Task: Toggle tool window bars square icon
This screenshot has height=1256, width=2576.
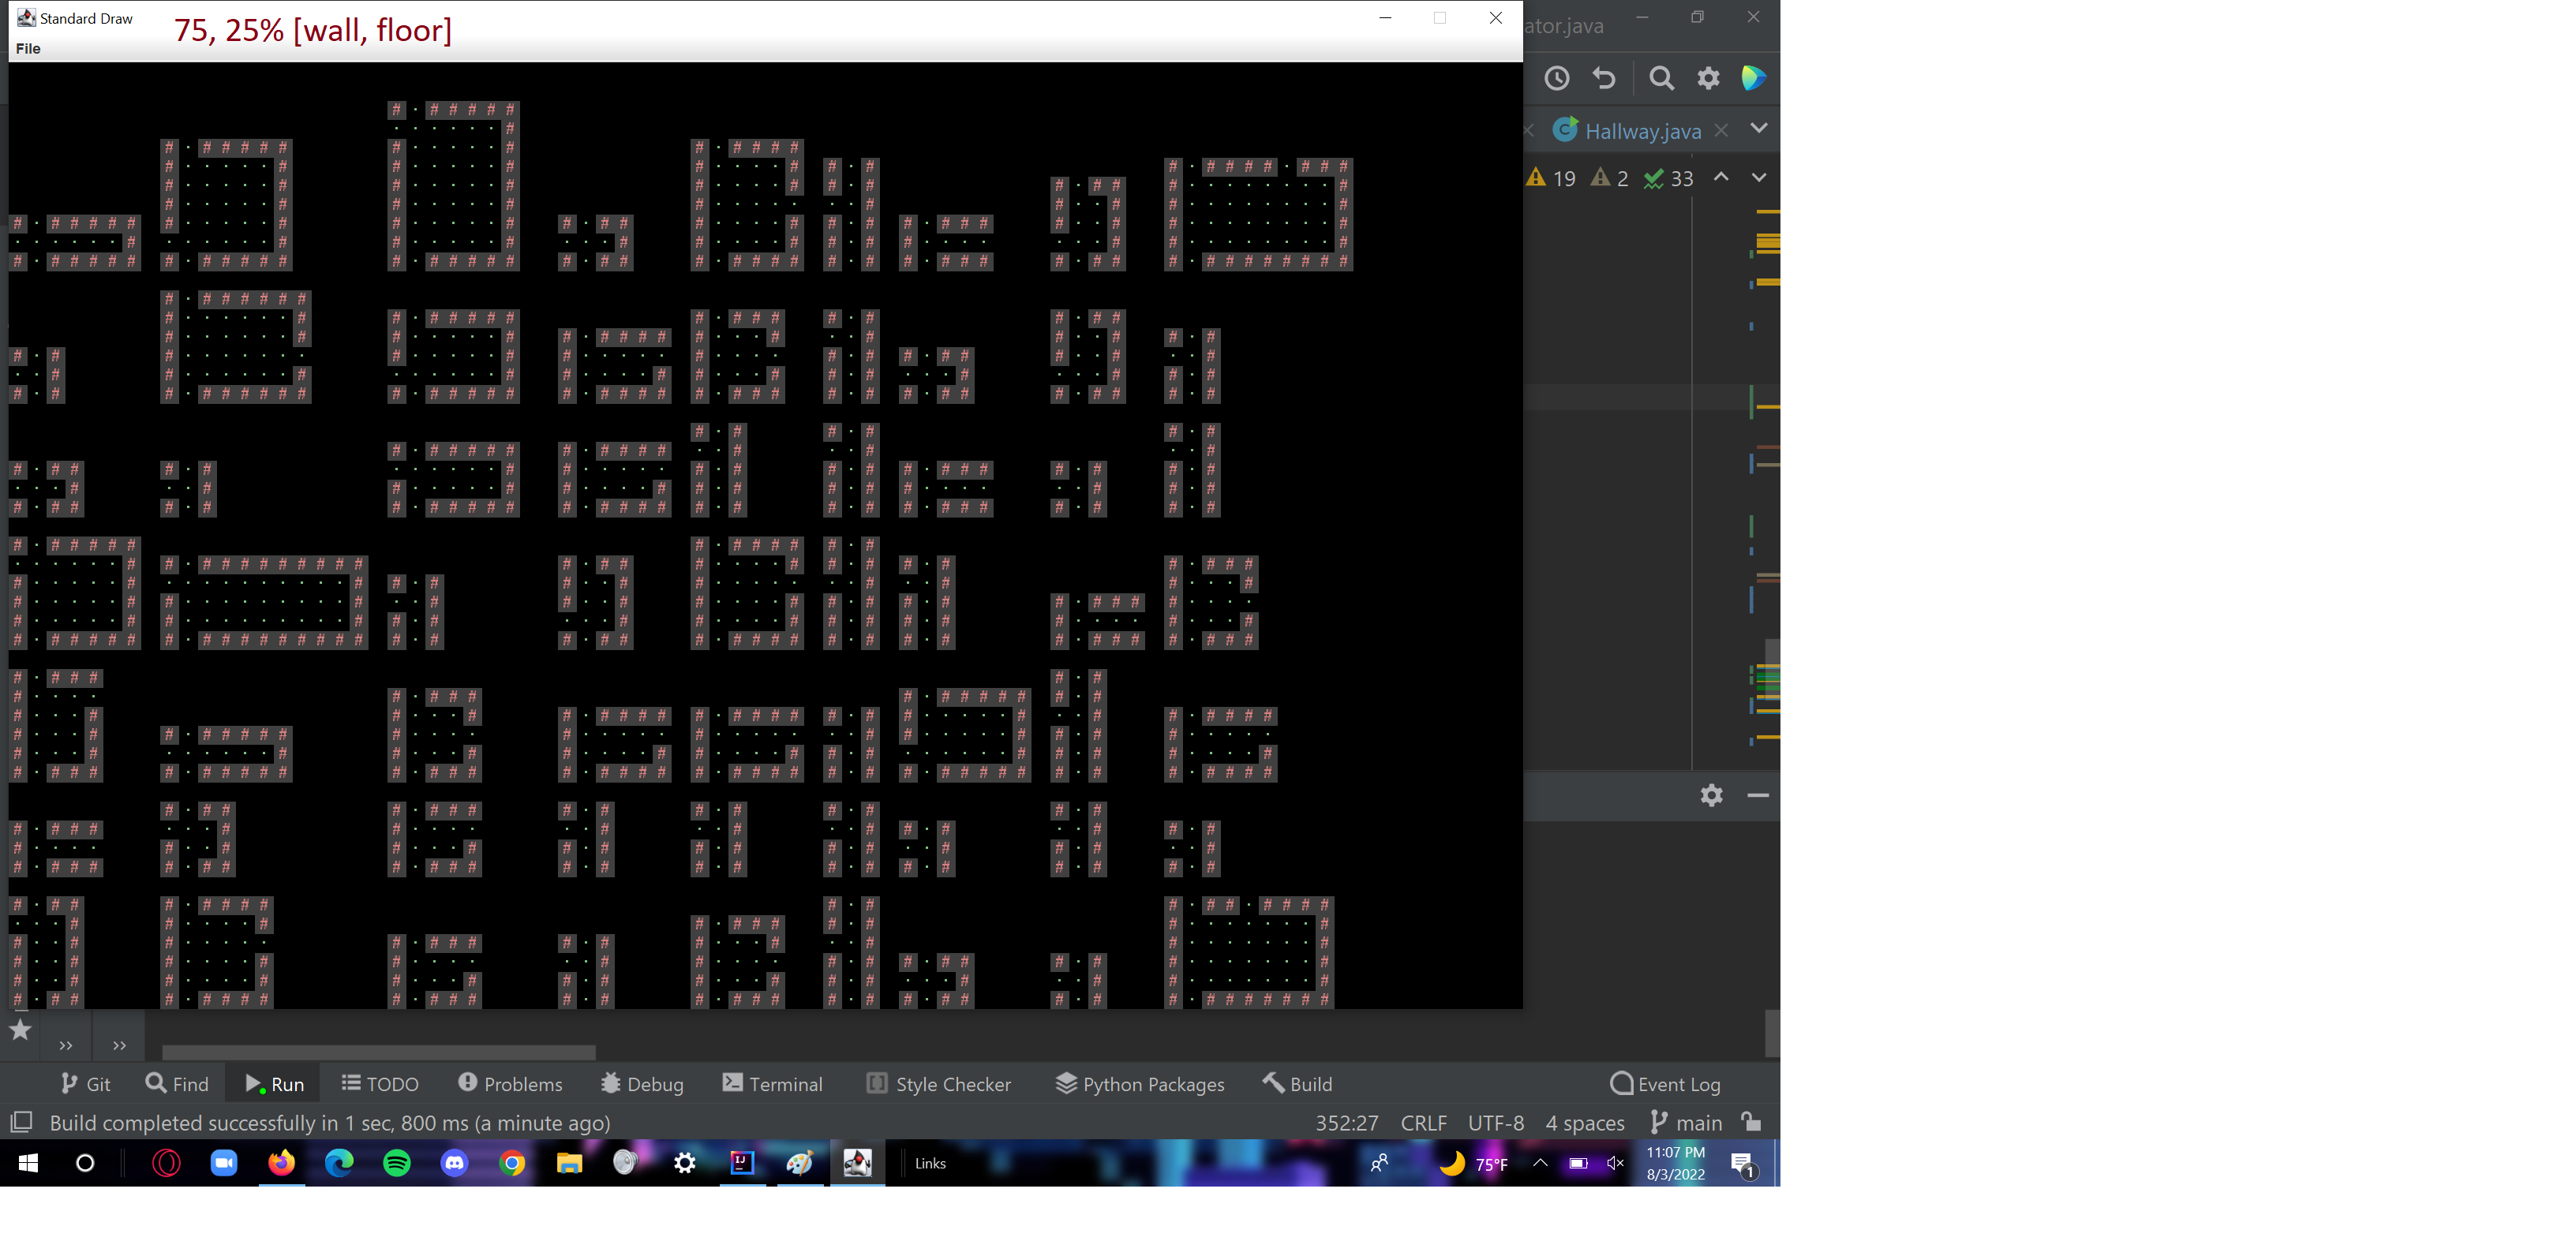Action: click(21, 1122)
